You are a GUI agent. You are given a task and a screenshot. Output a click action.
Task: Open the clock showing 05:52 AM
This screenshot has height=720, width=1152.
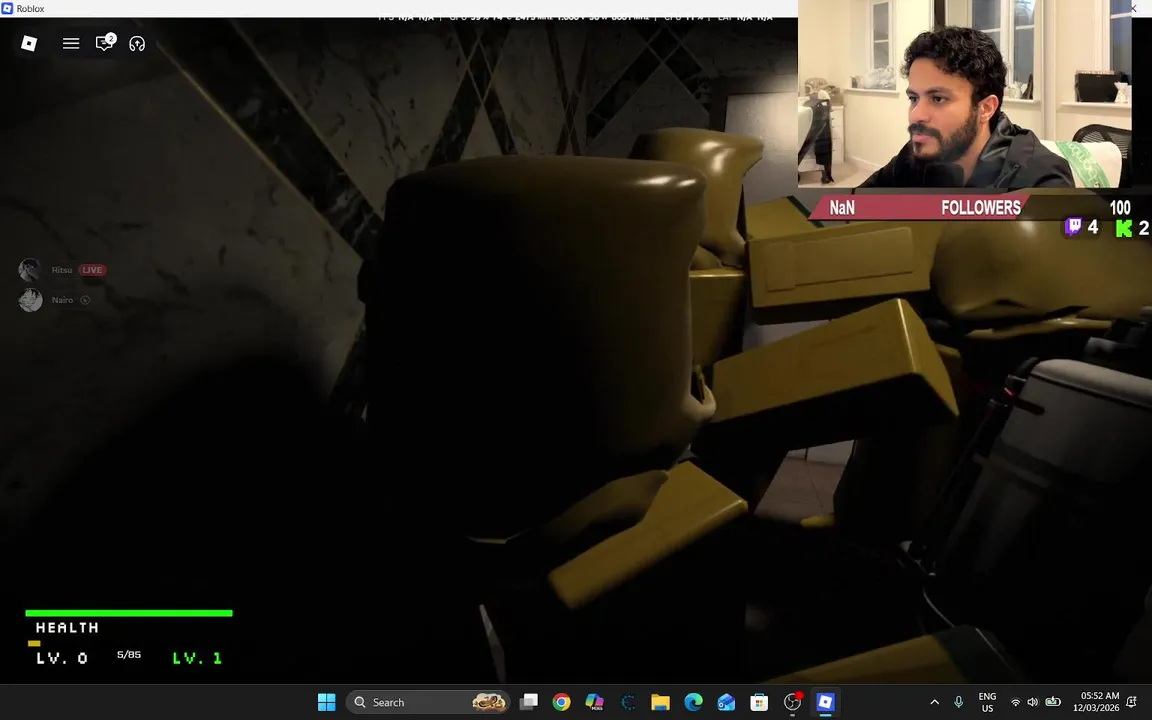(x=1095, y=702)
